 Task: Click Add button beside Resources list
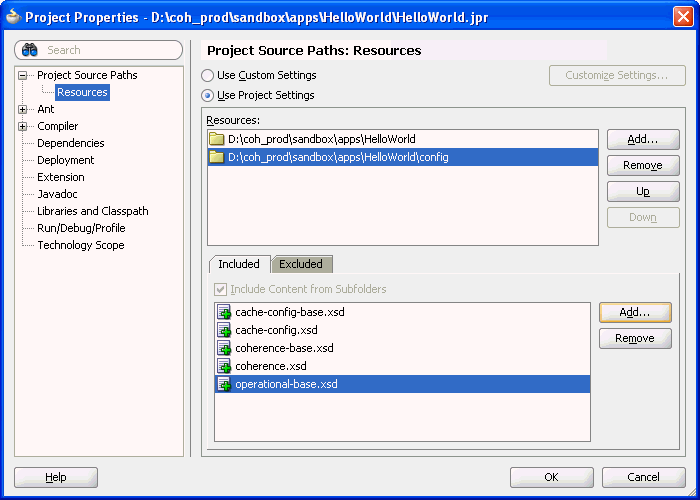pyautogui.click(x=643, y=139)
